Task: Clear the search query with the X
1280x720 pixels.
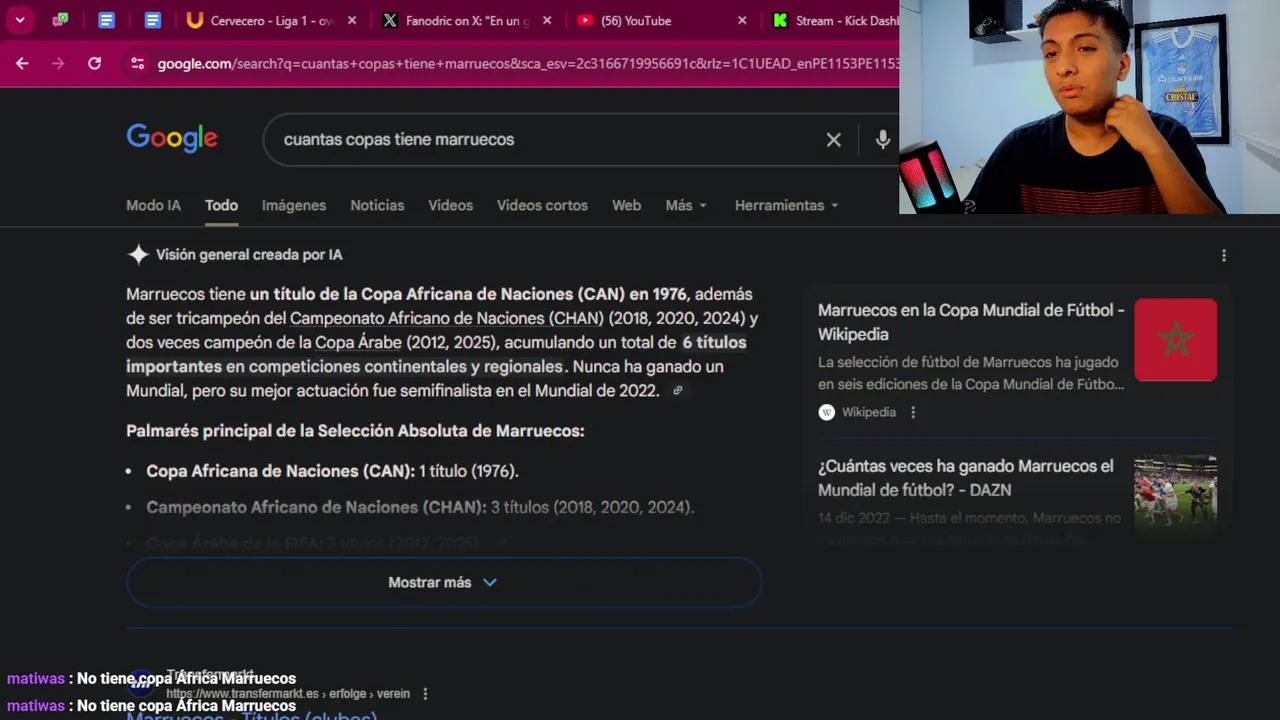Action: click(834, 140)
